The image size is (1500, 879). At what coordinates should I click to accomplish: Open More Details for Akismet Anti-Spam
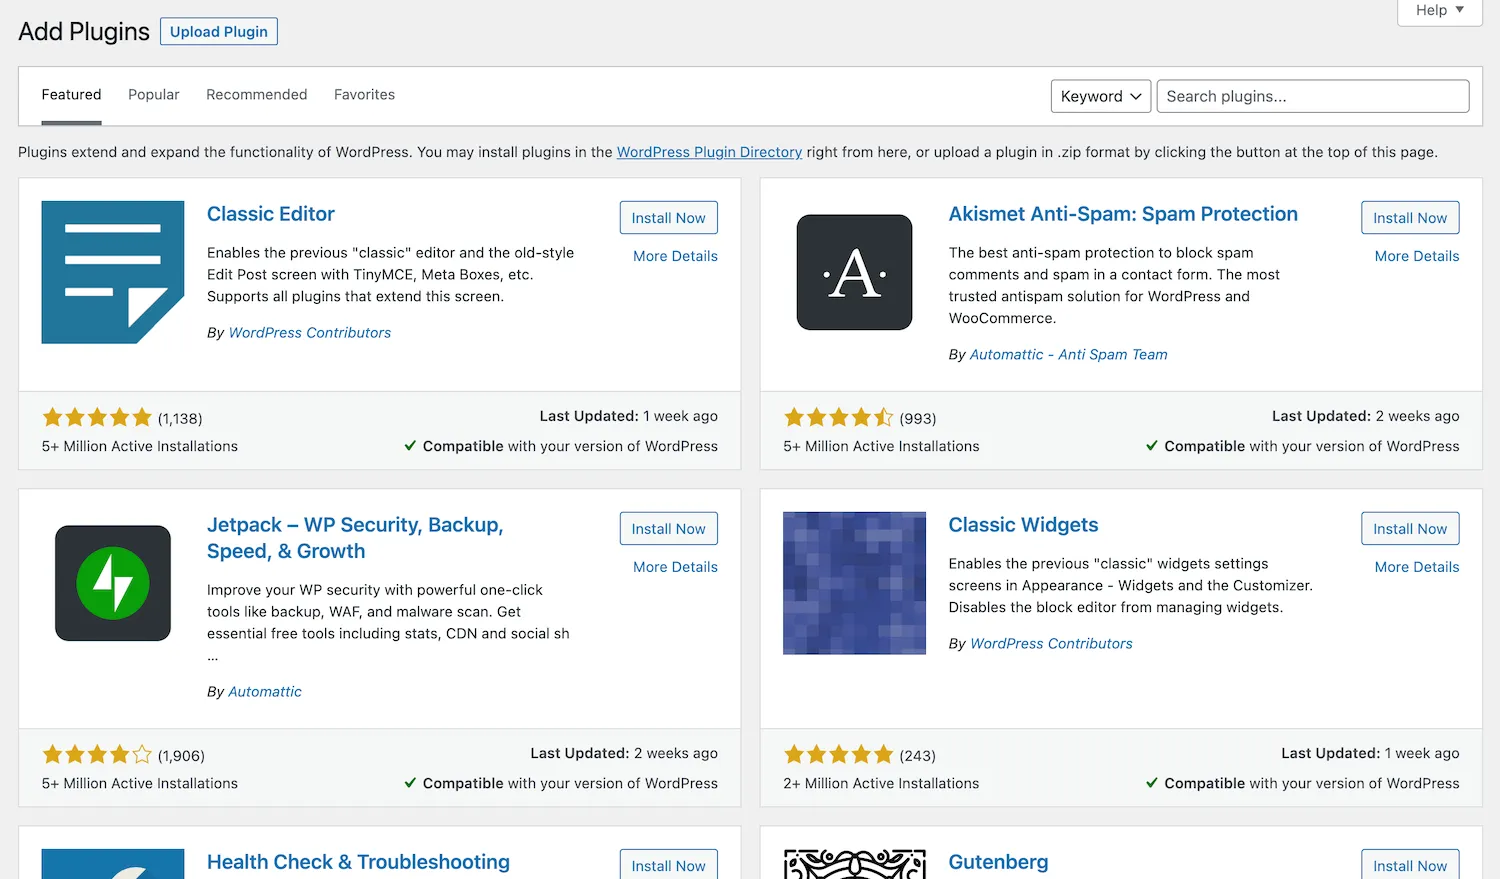pos(1417,256)
